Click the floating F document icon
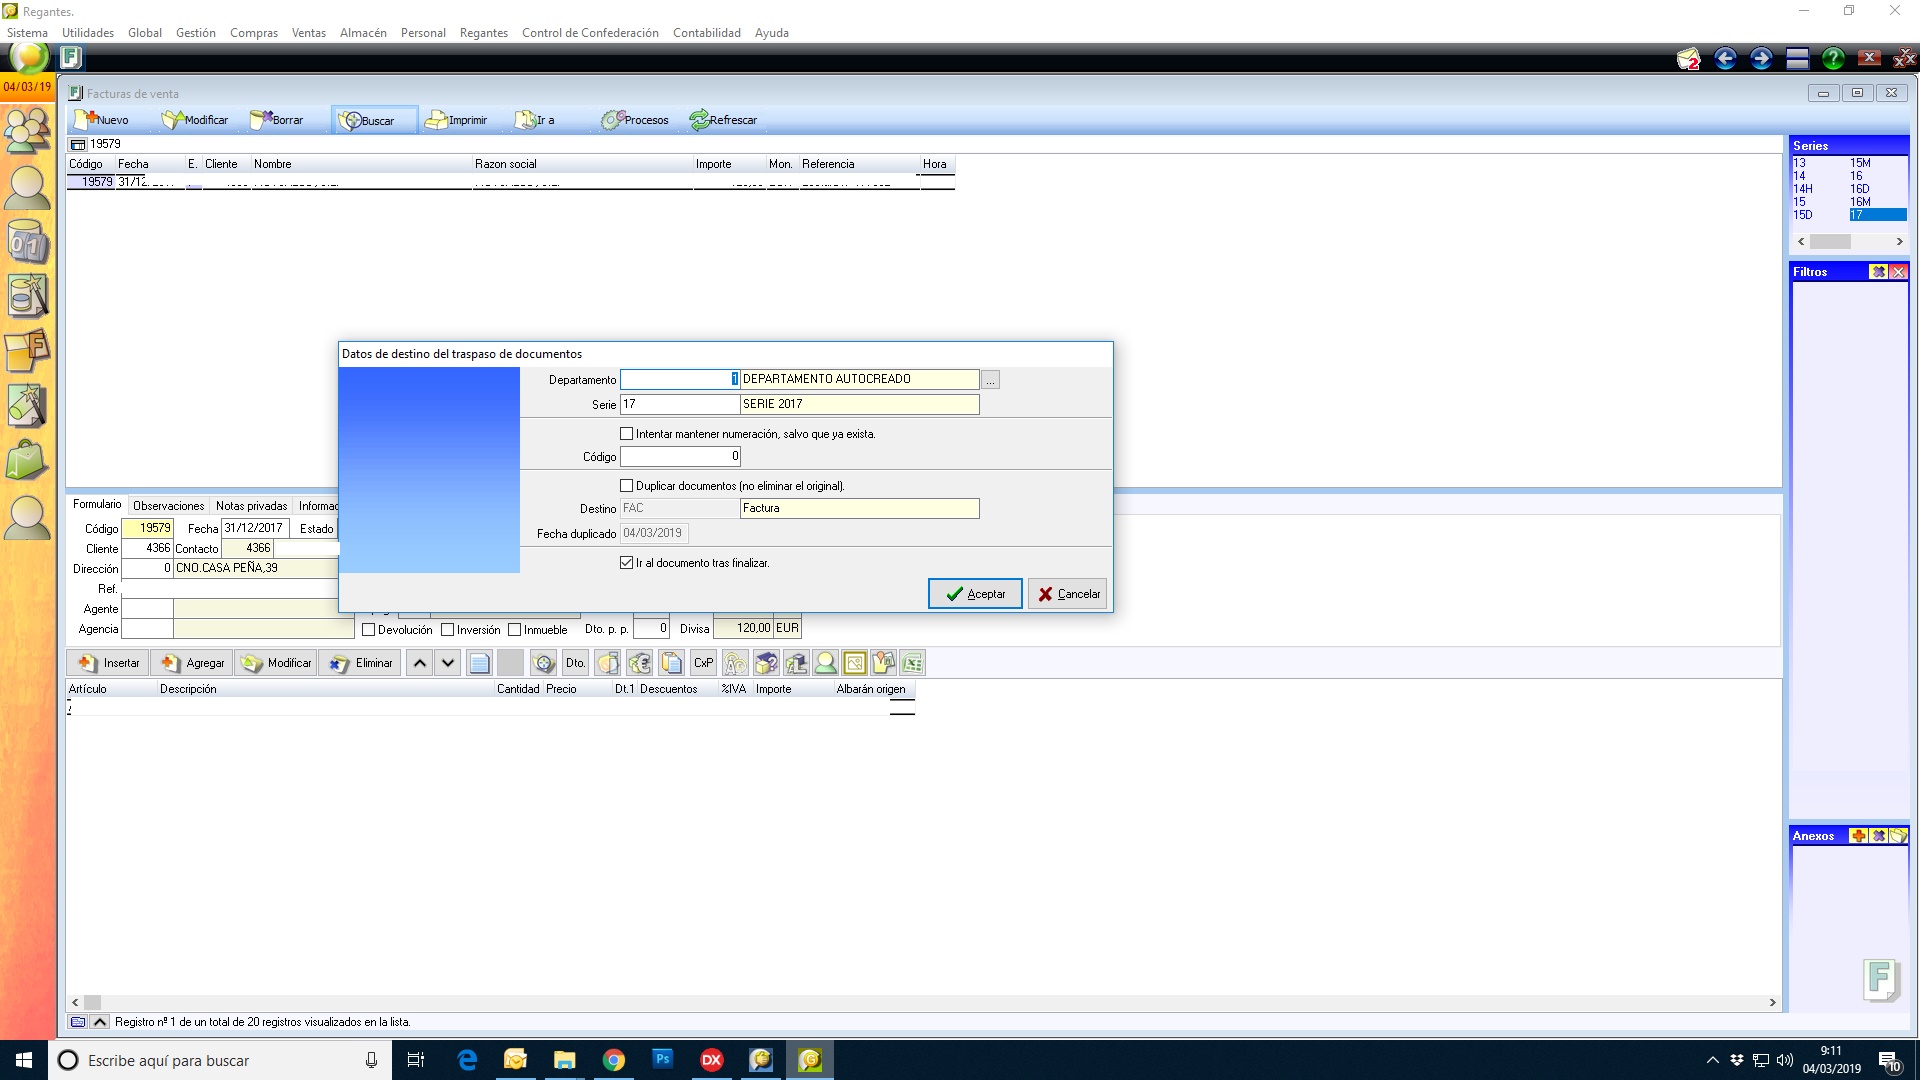 tap(1881, 979)
